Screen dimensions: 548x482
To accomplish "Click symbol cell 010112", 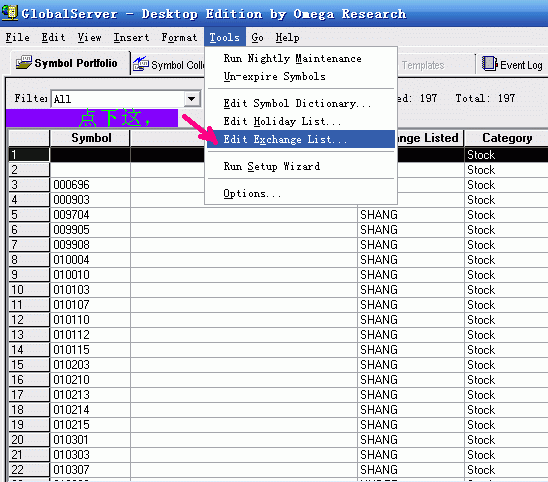I will (x=90, y=334).
